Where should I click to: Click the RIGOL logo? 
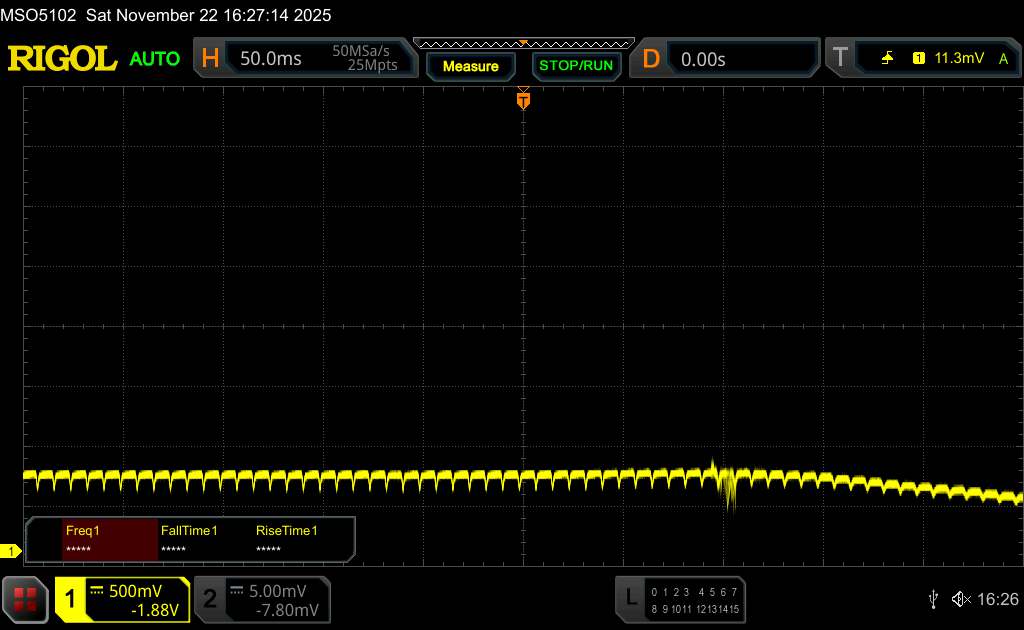[62, 59]
